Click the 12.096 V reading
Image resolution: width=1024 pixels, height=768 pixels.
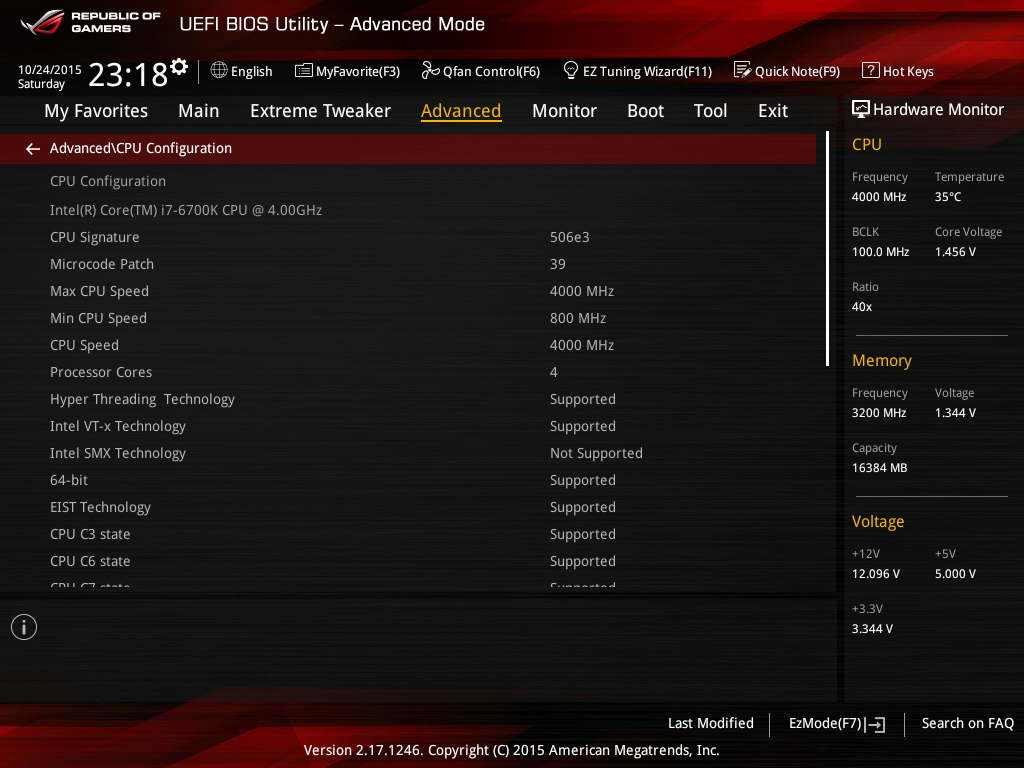click(876, 574)
